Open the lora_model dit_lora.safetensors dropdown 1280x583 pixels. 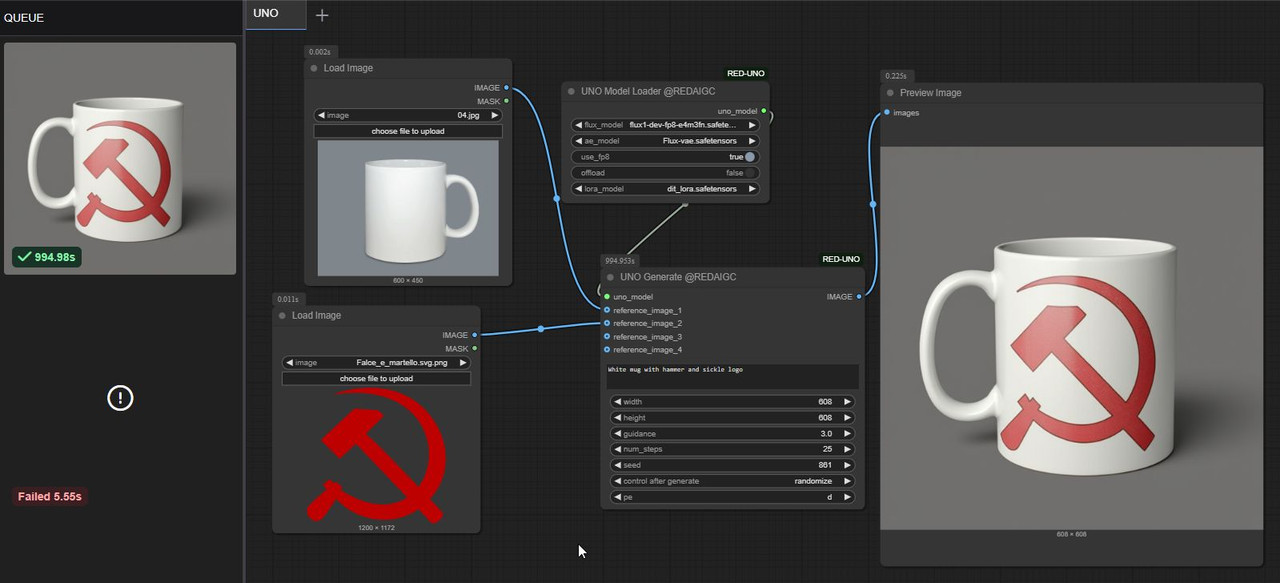pyautogui.click(x=665, y=188)
